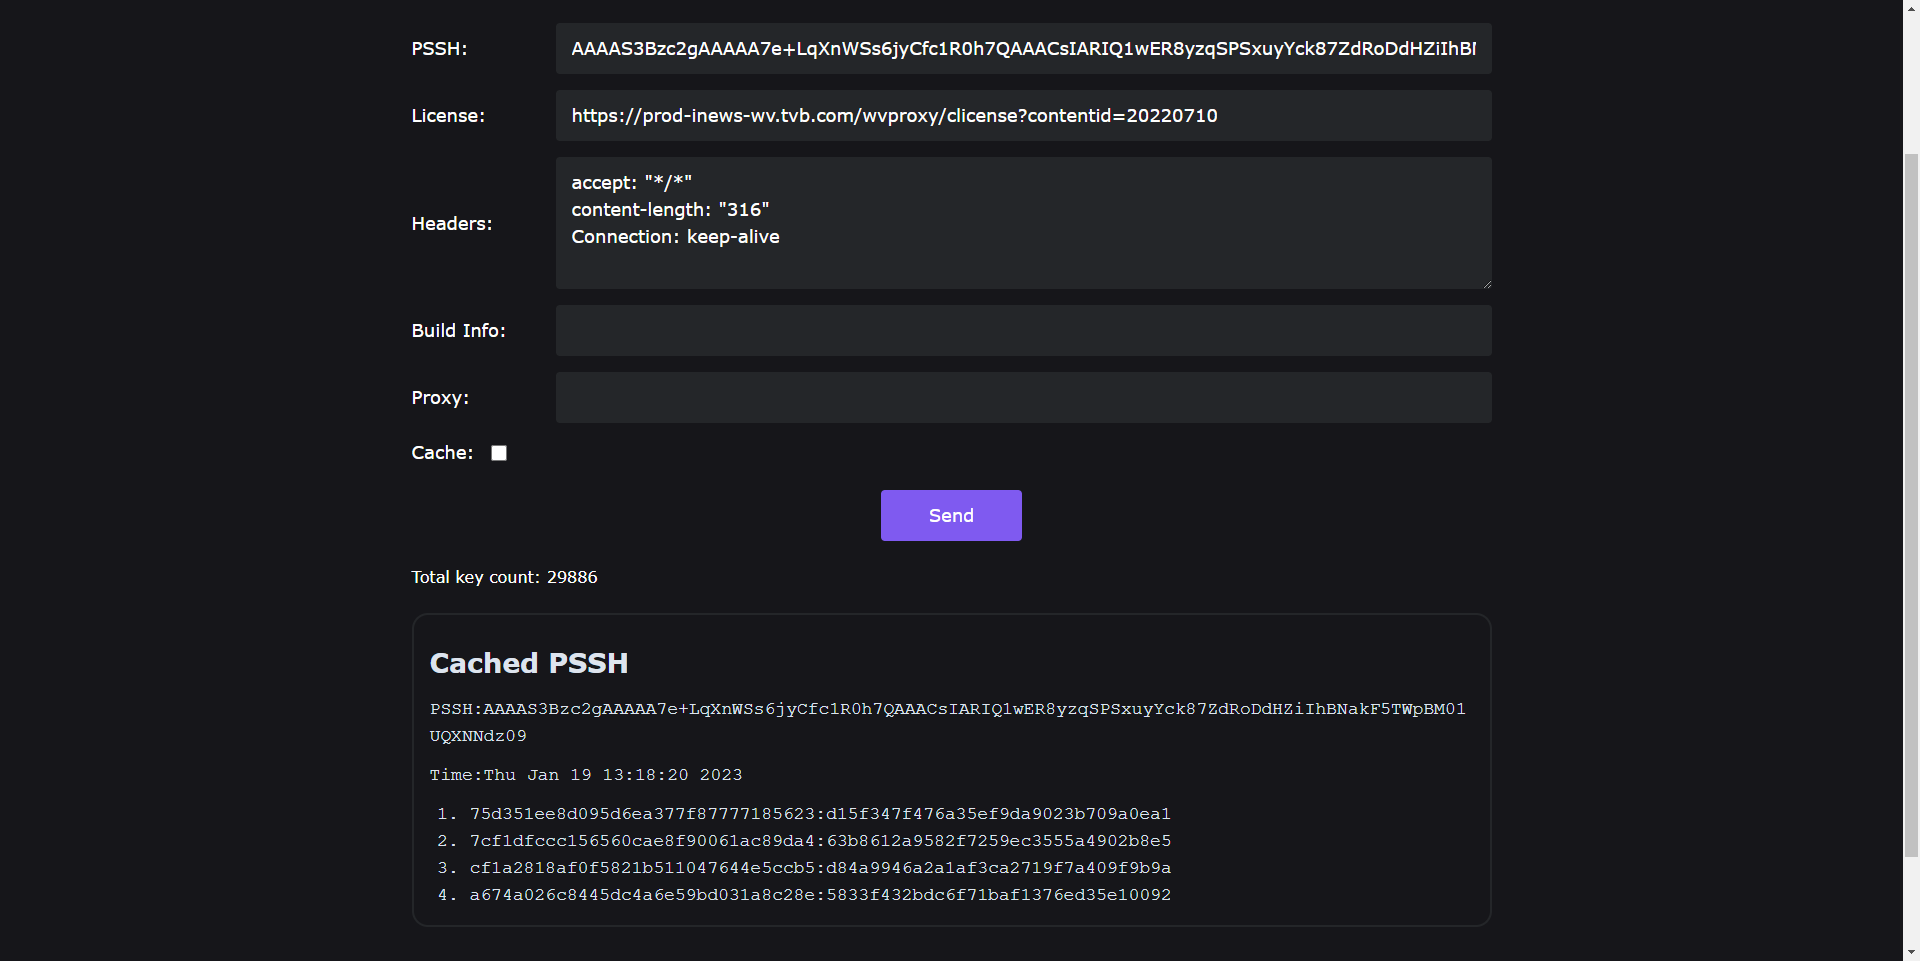Click the second key entry starting 7cf1dfcc
The width and height of the screenshot is (1920, 961).
click(x=819, y=841)
